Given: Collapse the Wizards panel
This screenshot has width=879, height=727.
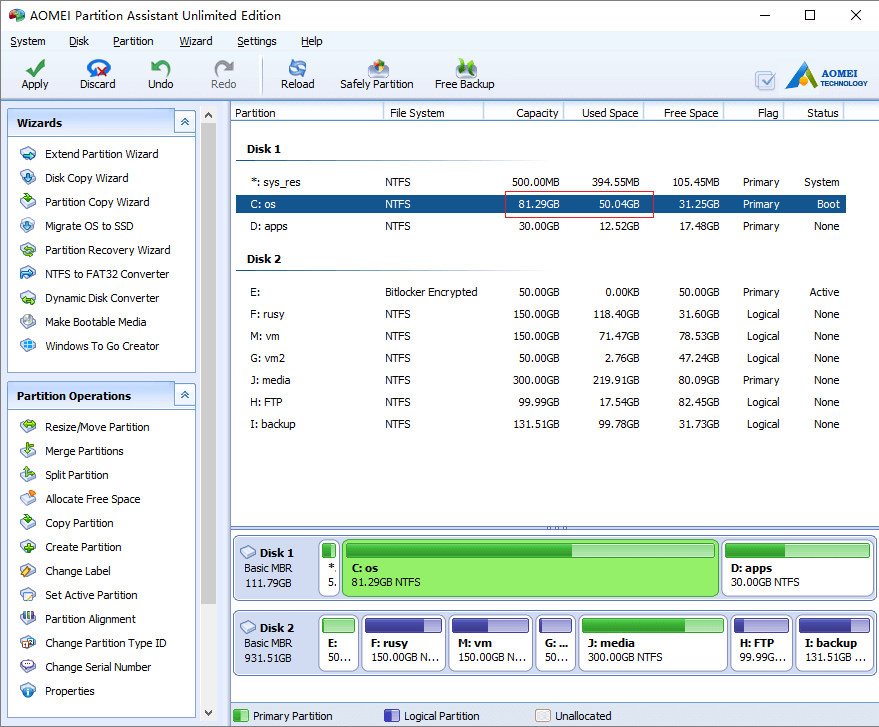Looking at the screenshot, I should [x=183, y=121].
